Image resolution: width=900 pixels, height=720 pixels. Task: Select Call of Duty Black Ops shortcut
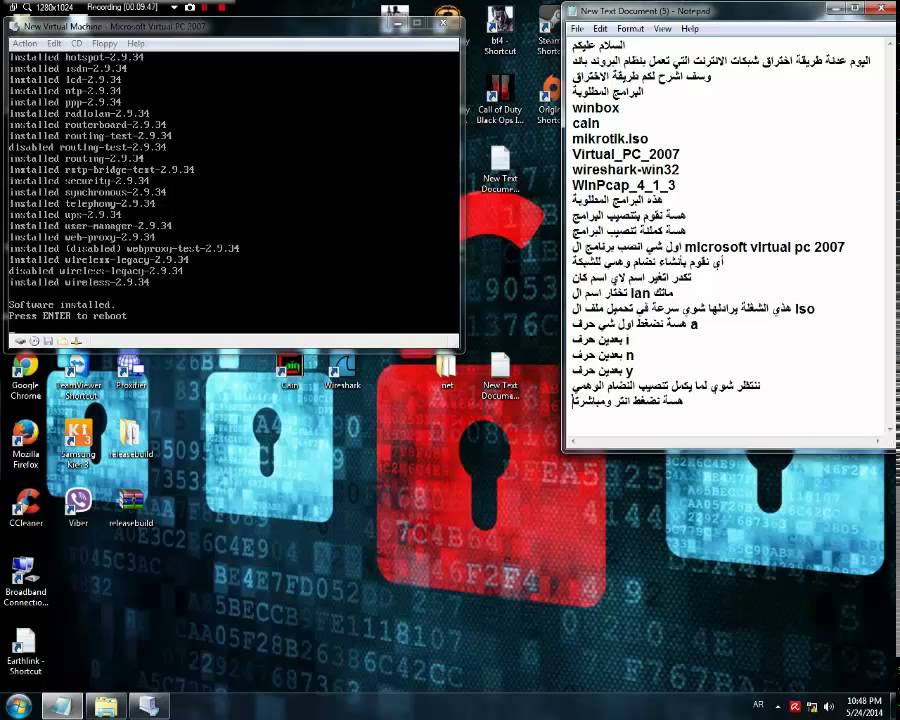(500, 99)
